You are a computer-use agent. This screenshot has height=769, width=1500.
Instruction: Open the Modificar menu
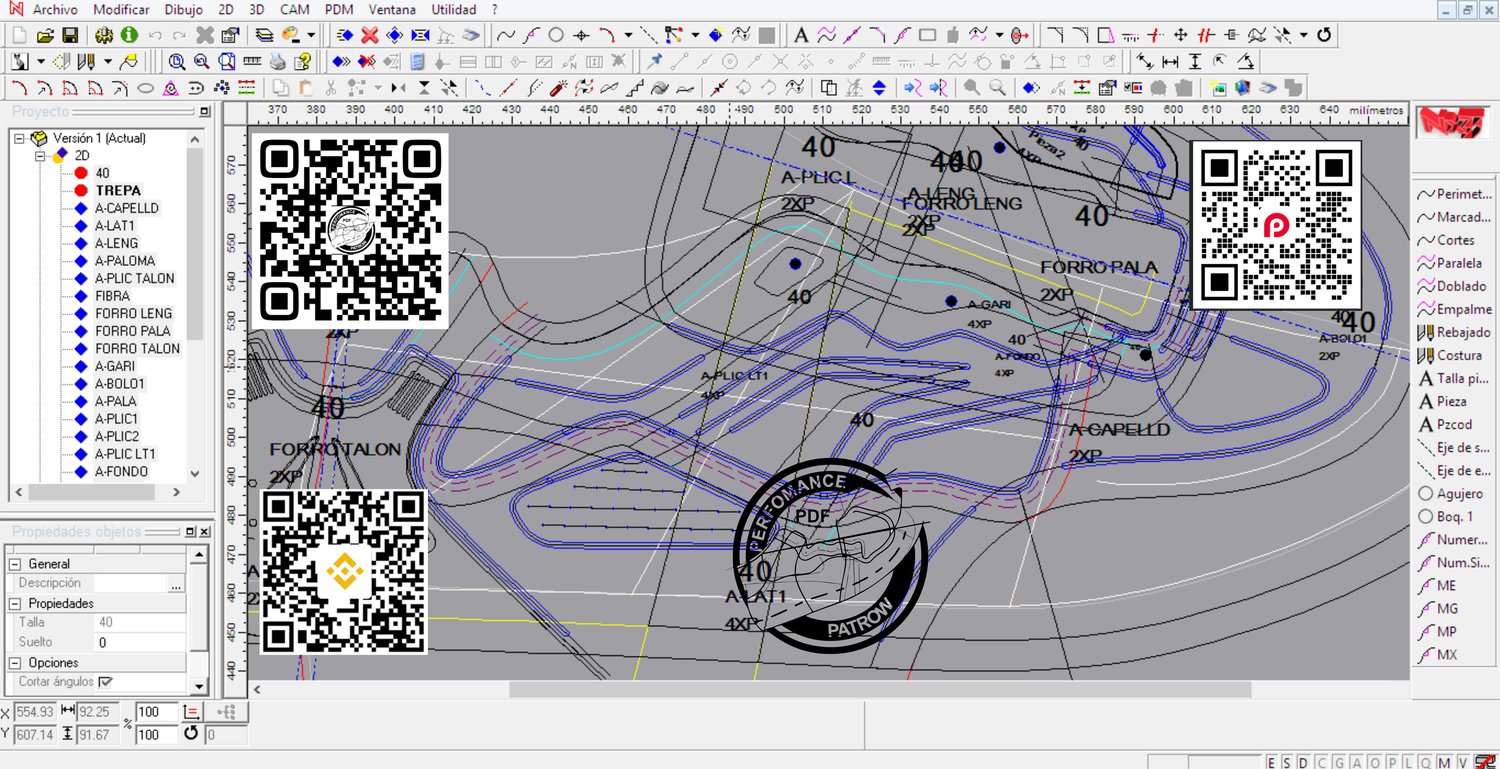(x=121, y=9)
